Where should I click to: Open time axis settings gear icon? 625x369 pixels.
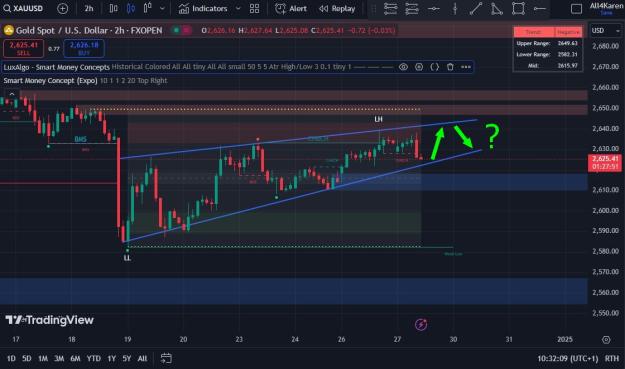[606, 340]
